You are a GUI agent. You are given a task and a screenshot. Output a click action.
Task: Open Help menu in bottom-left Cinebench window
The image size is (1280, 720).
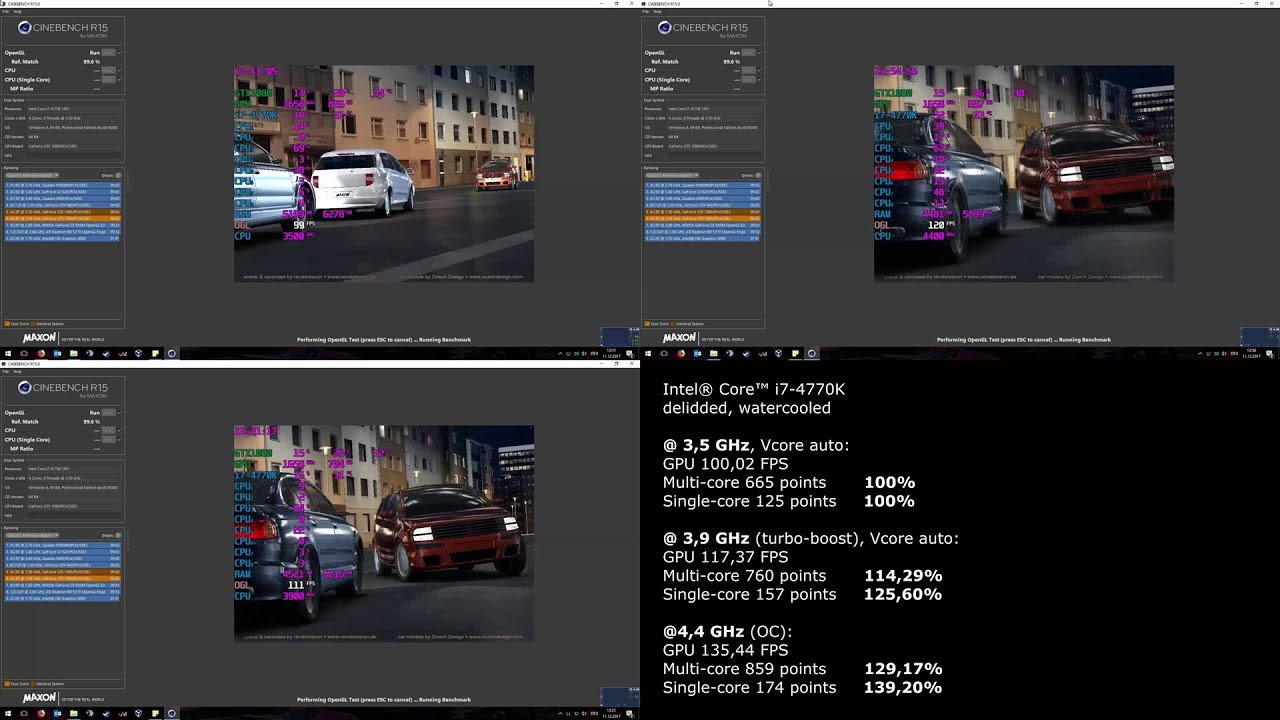point(17,371)
